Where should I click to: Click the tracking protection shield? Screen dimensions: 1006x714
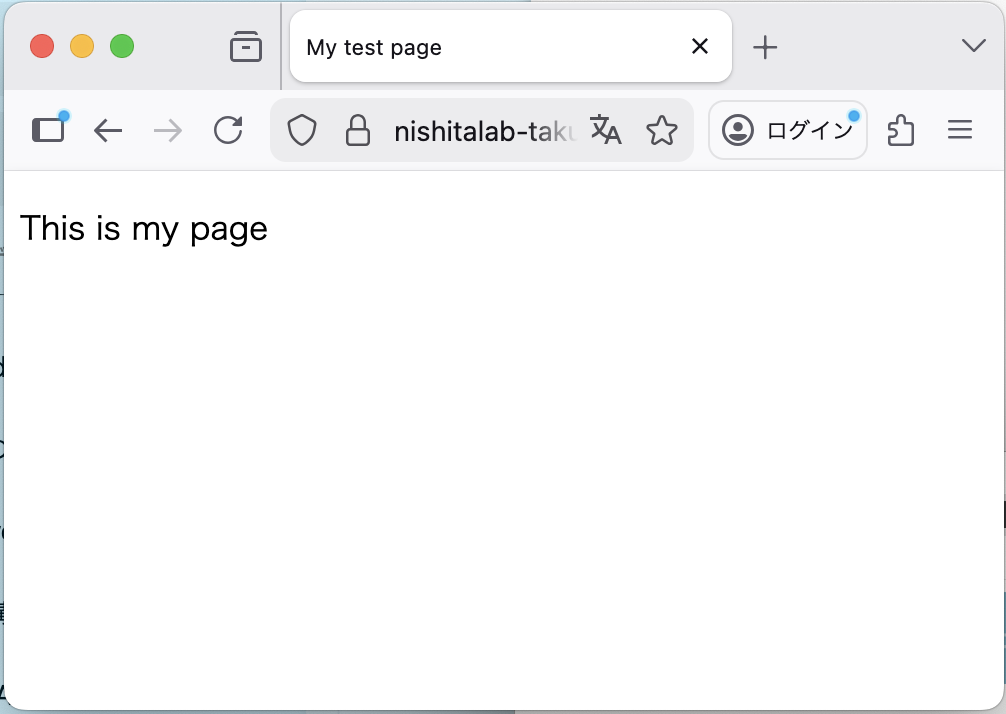301,130
